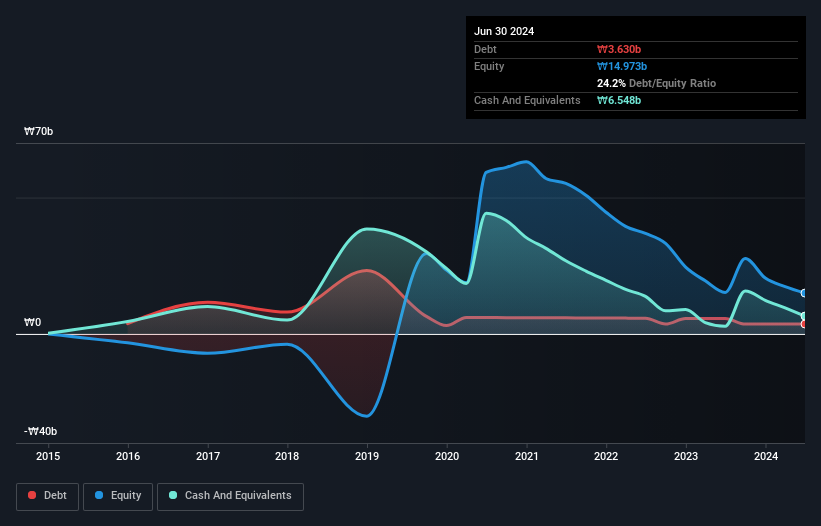Click Cash And Equivalents label in tooltip
The height and width of the screenshot is (526, 821).
[527, 100]
